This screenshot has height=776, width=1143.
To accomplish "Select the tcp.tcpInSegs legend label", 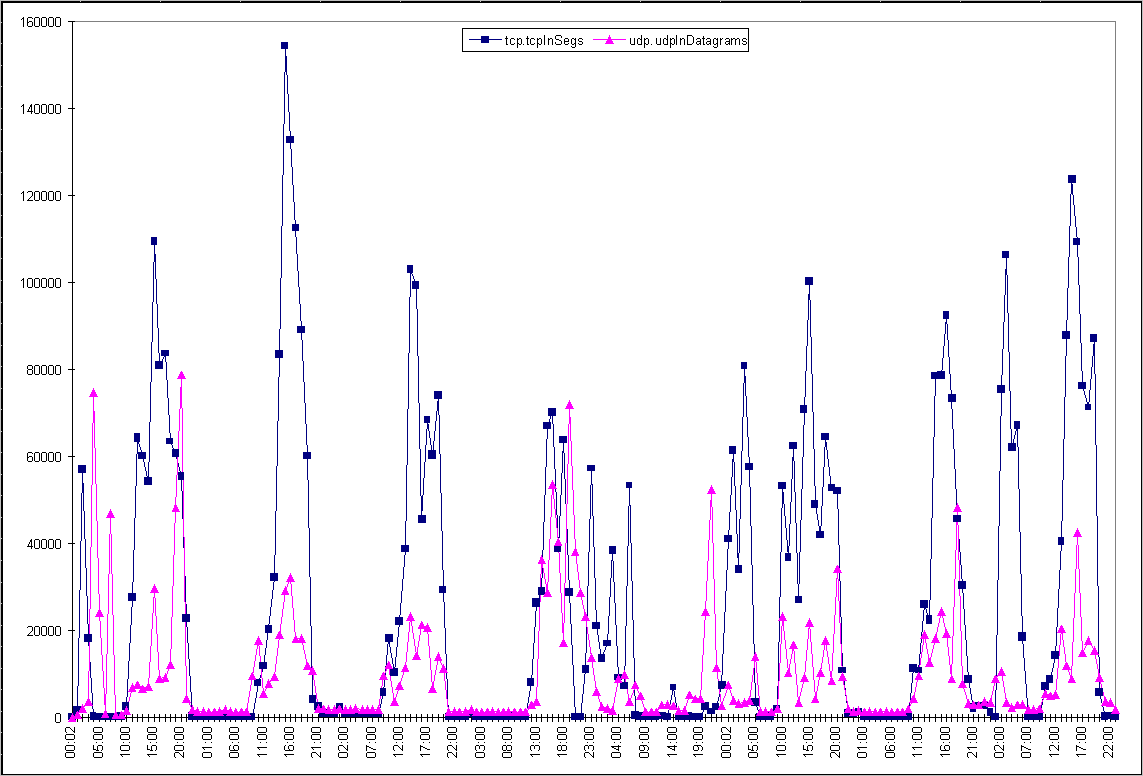I will [x=532, y=40].
